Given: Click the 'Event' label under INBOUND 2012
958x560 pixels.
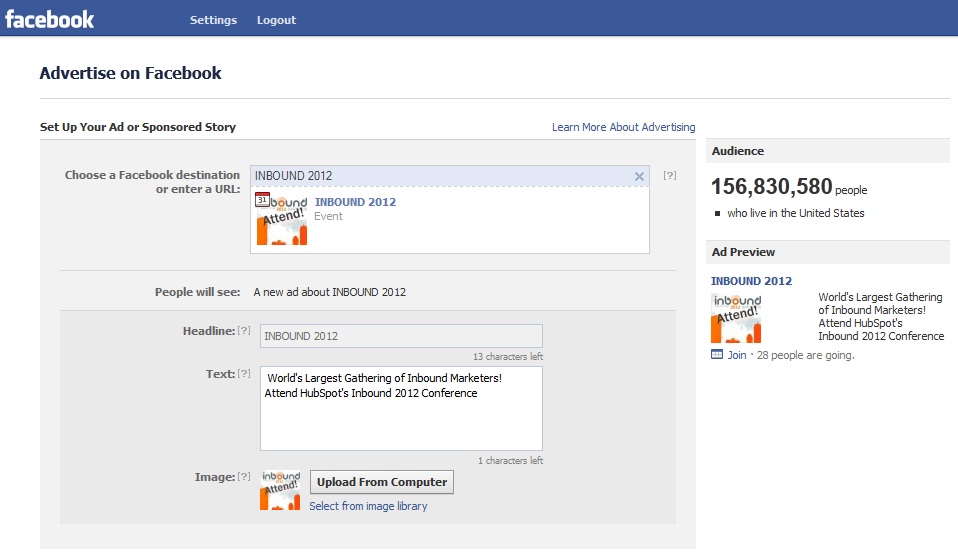Looking at the screenshot, I should coord(328,216).
